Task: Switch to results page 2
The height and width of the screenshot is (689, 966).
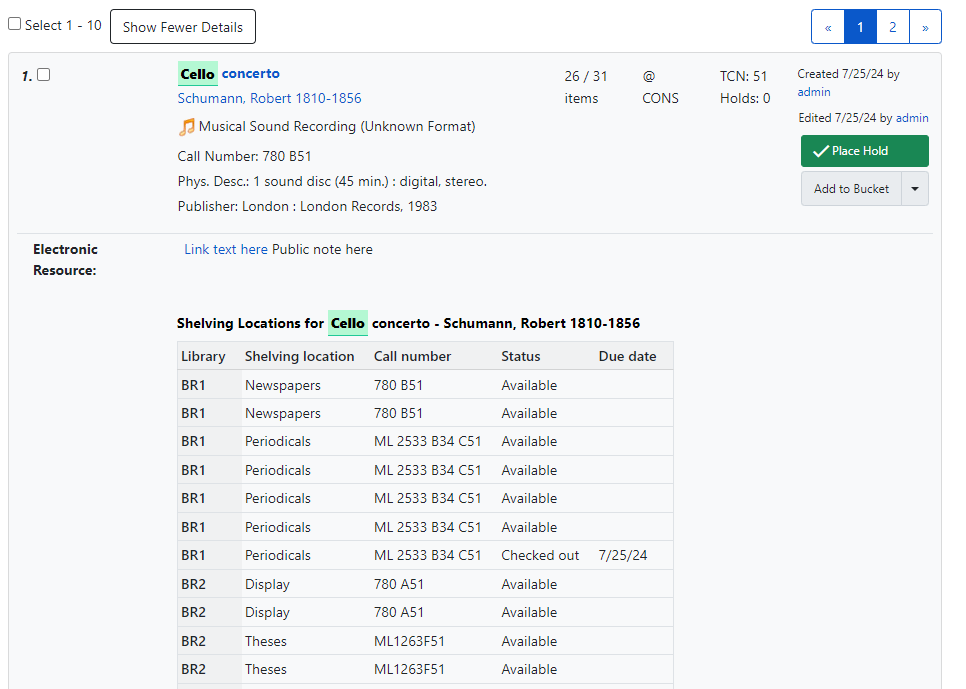Action: 892,26
